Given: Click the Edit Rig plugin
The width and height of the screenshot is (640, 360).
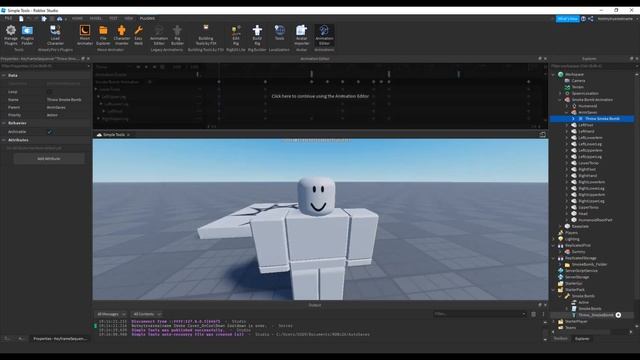Looking at the screenshot, I should coord(236,35).
